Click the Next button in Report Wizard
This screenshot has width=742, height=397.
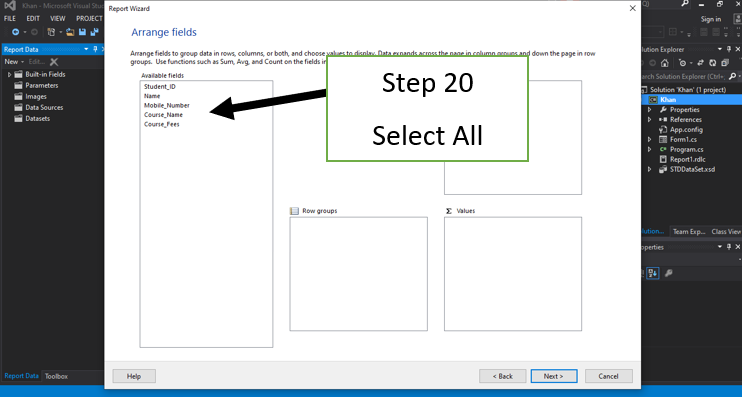point(554,376)
